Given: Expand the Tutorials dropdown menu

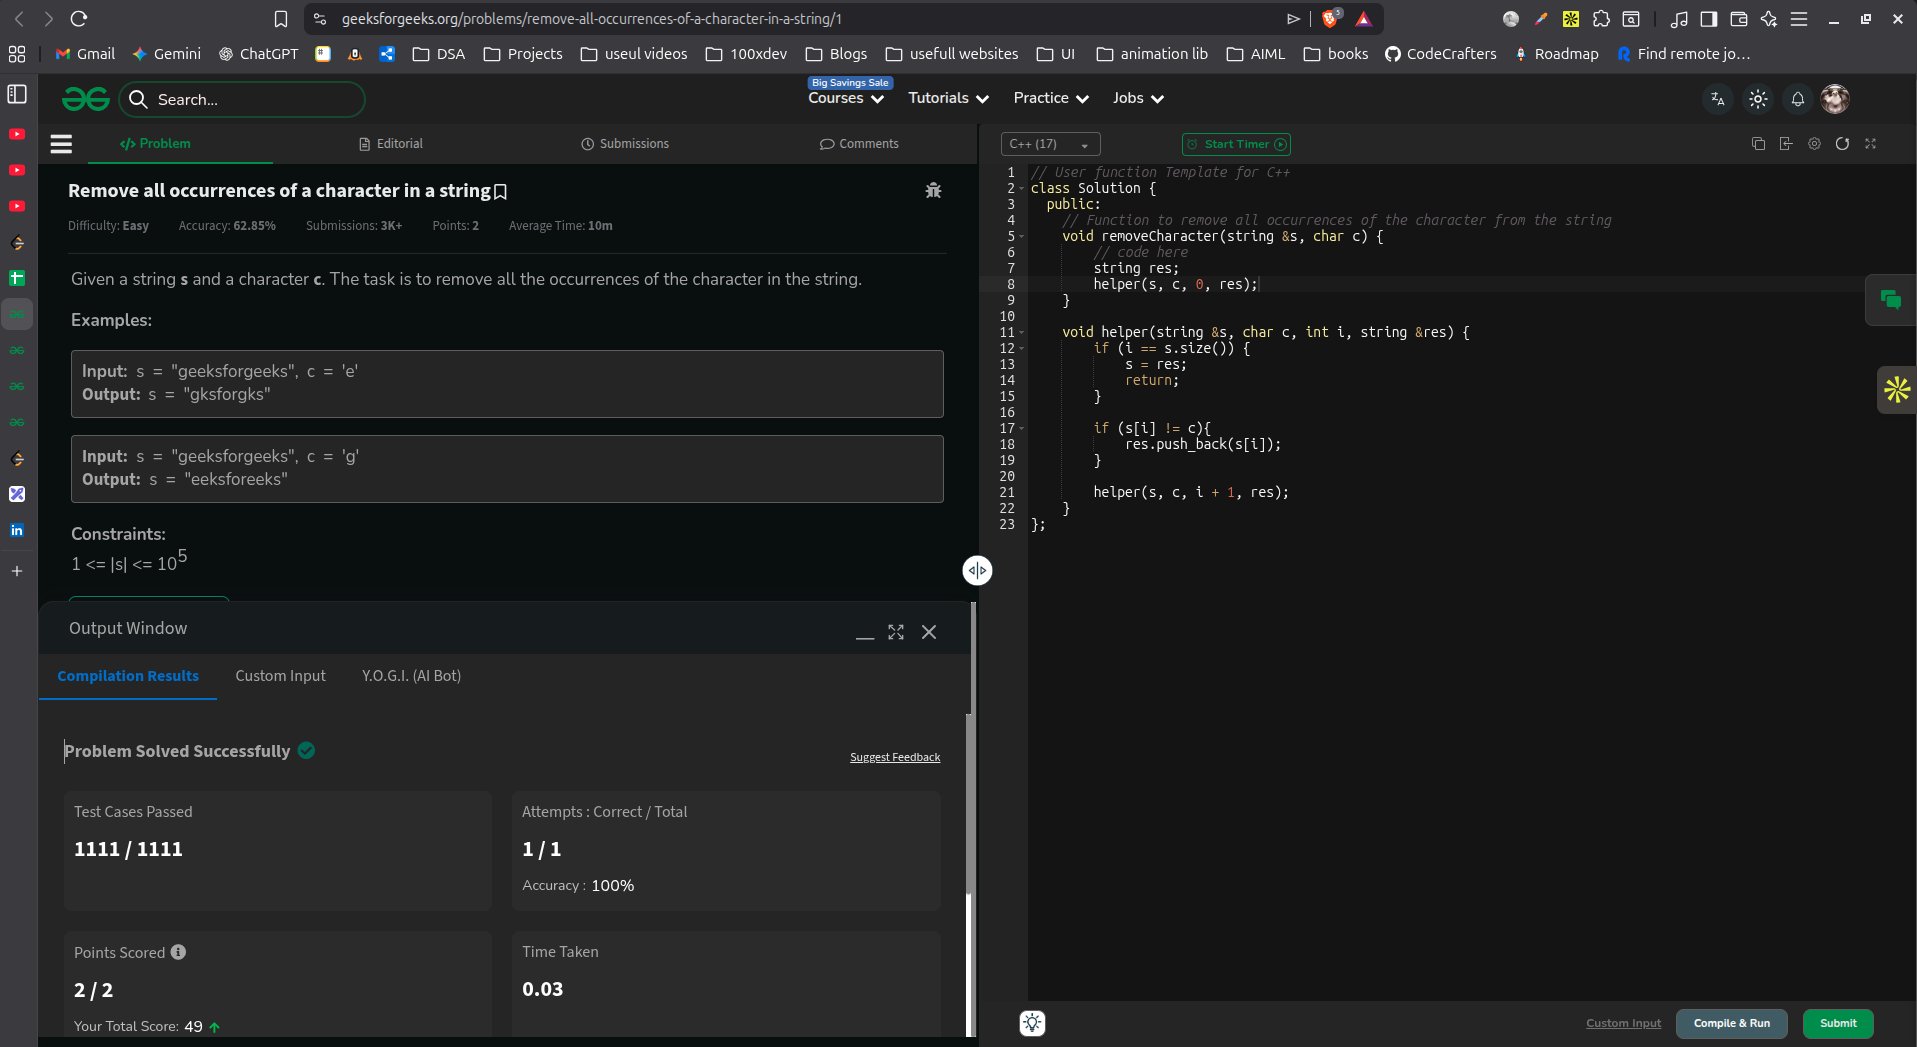Looking at the screenshot, I should point(948,98).
